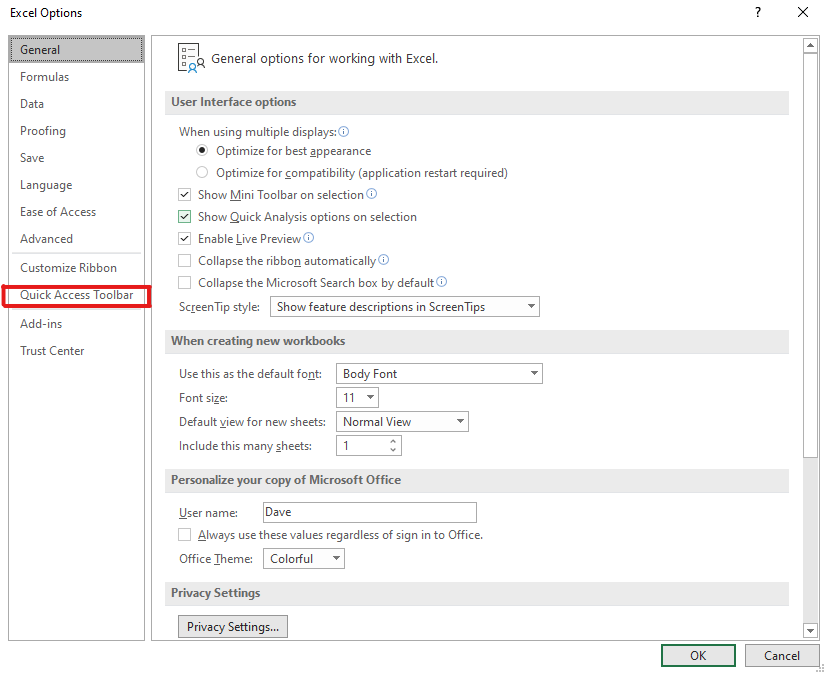The height and width of the screenshot is (673, 826).
Task: Click the General options header icon
Action: (x=190, y=58)
